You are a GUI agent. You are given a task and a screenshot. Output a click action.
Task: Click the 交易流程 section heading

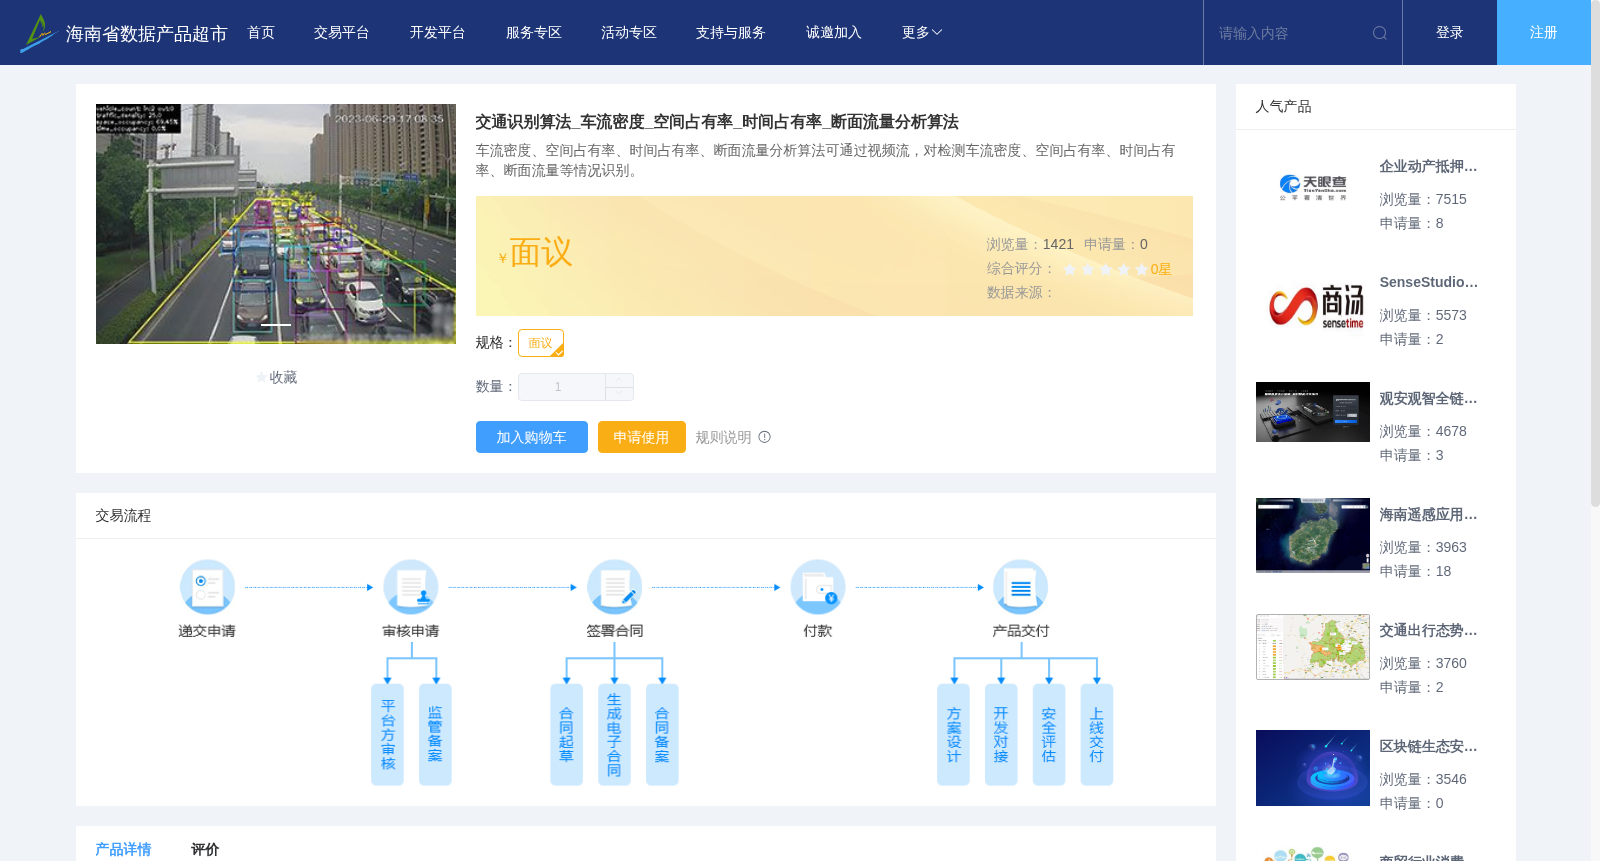[x=123, y=516]
